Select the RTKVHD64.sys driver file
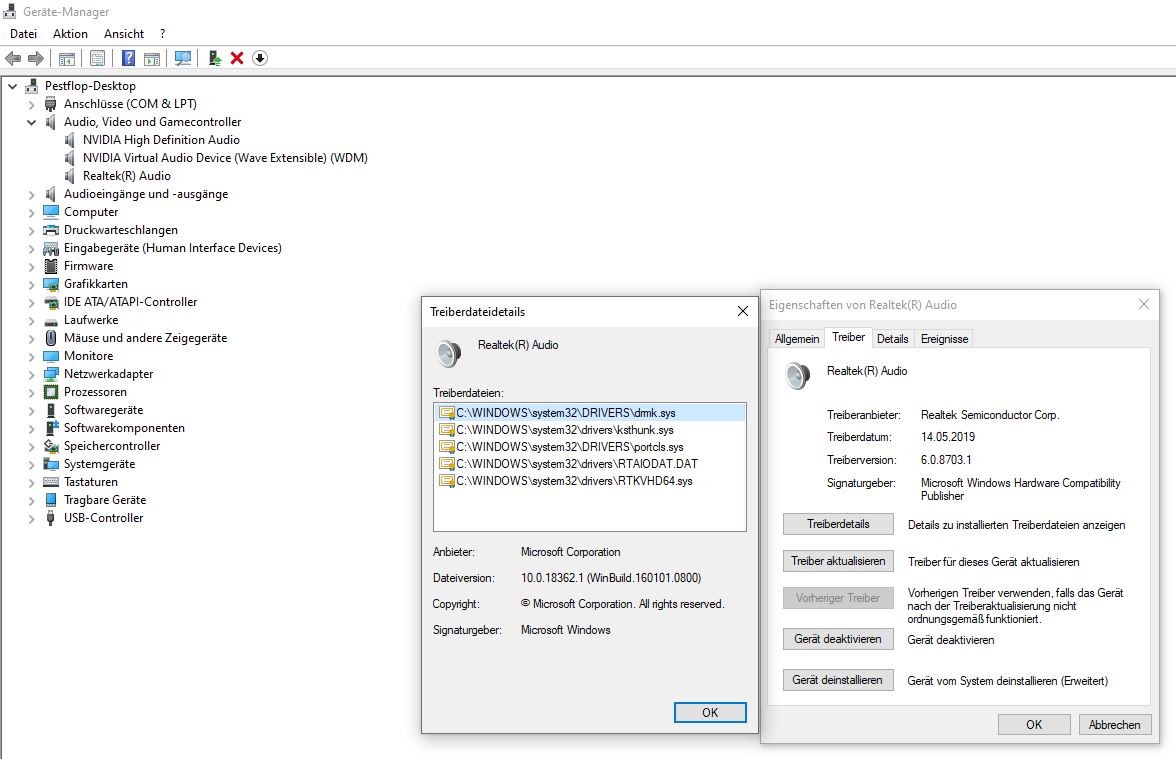 590,482
